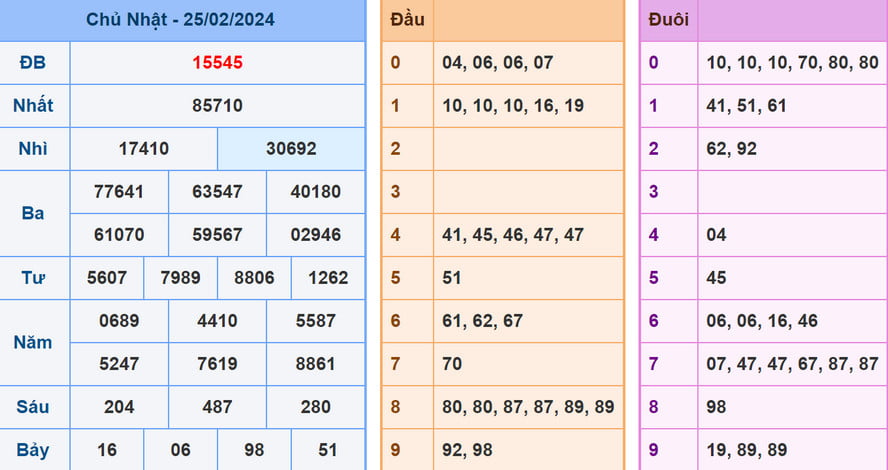
Task: Click Đầu row values 80, 80, 87, 87, 89, 89
Action: click(x=528, y=407)
